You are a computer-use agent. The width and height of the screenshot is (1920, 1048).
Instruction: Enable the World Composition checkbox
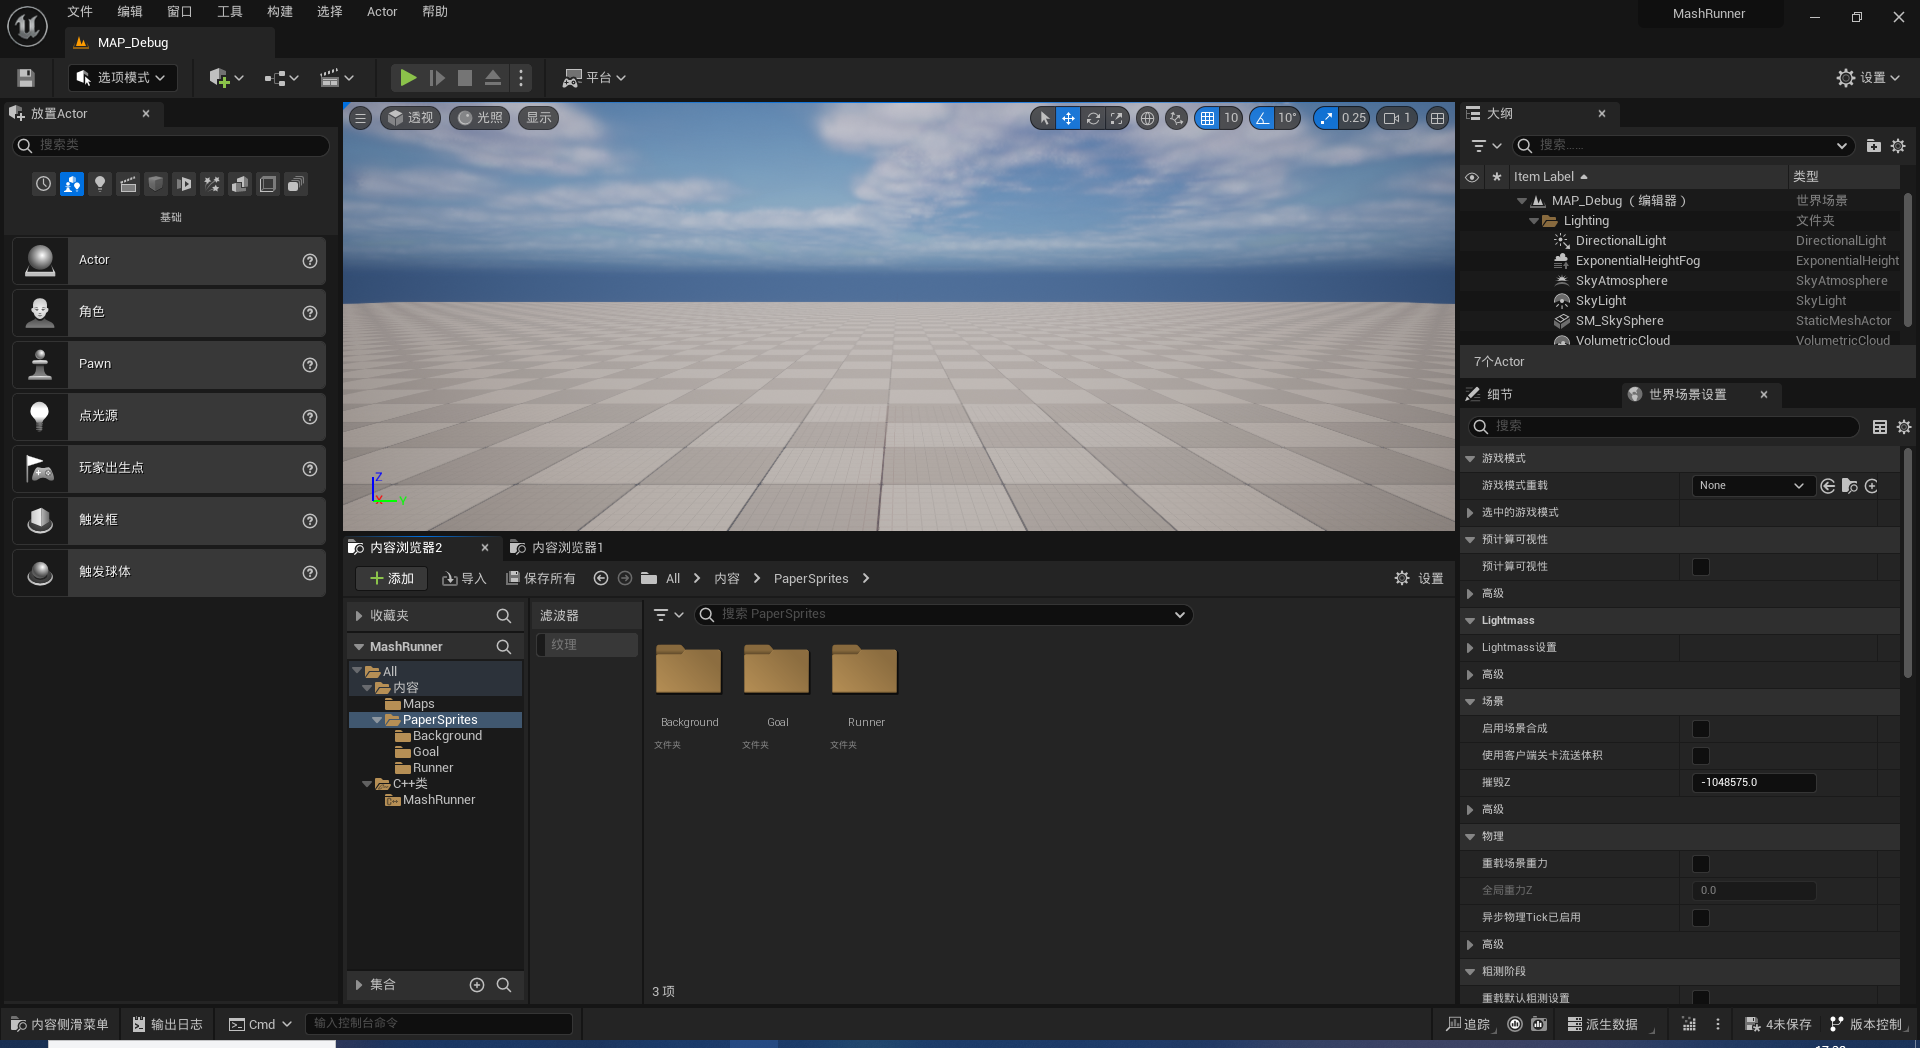click(x=1700, y=729)
